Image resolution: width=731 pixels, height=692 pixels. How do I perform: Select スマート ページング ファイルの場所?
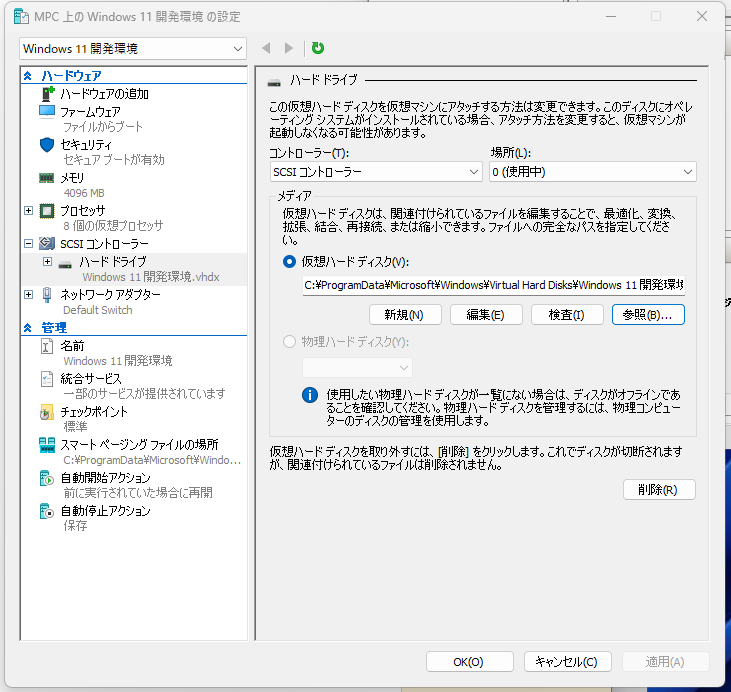coord(139,445)
